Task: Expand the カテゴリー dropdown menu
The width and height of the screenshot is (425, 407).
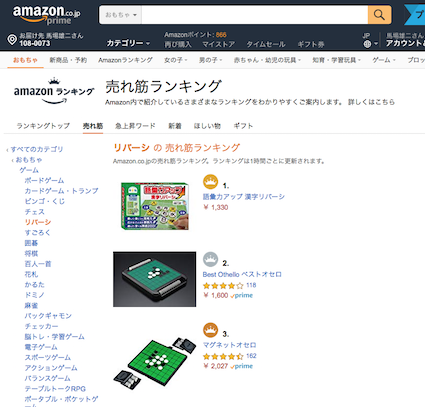Action: 128,43
